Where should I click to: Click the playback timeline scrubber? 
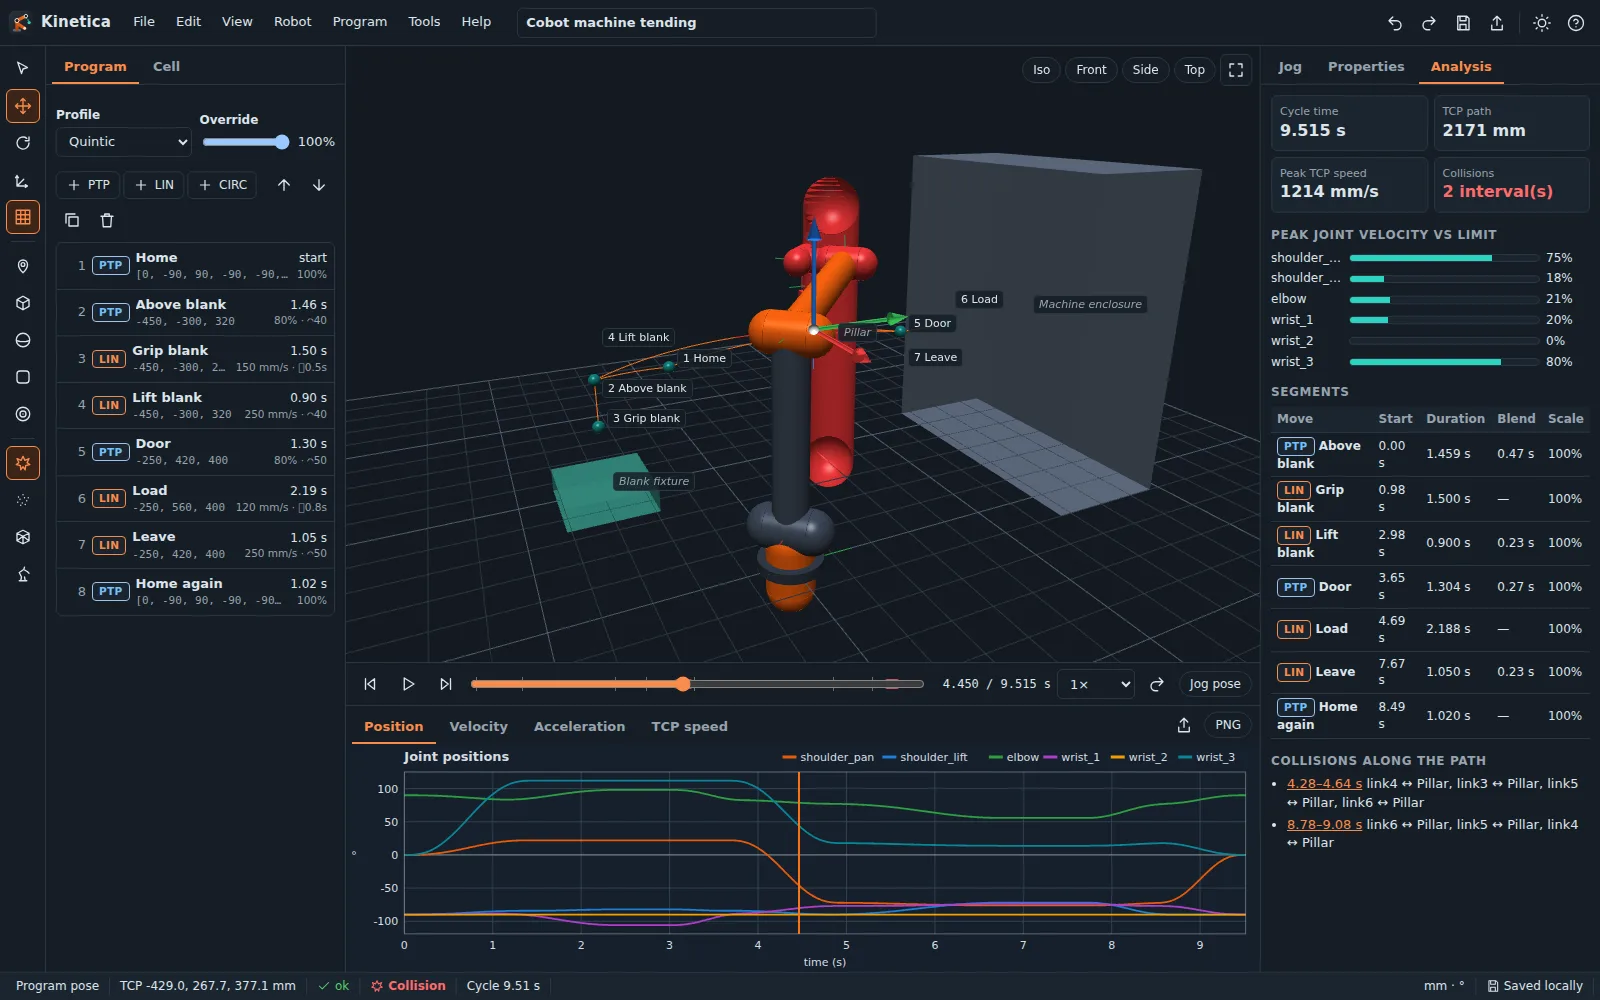click(x=697, y=684)
